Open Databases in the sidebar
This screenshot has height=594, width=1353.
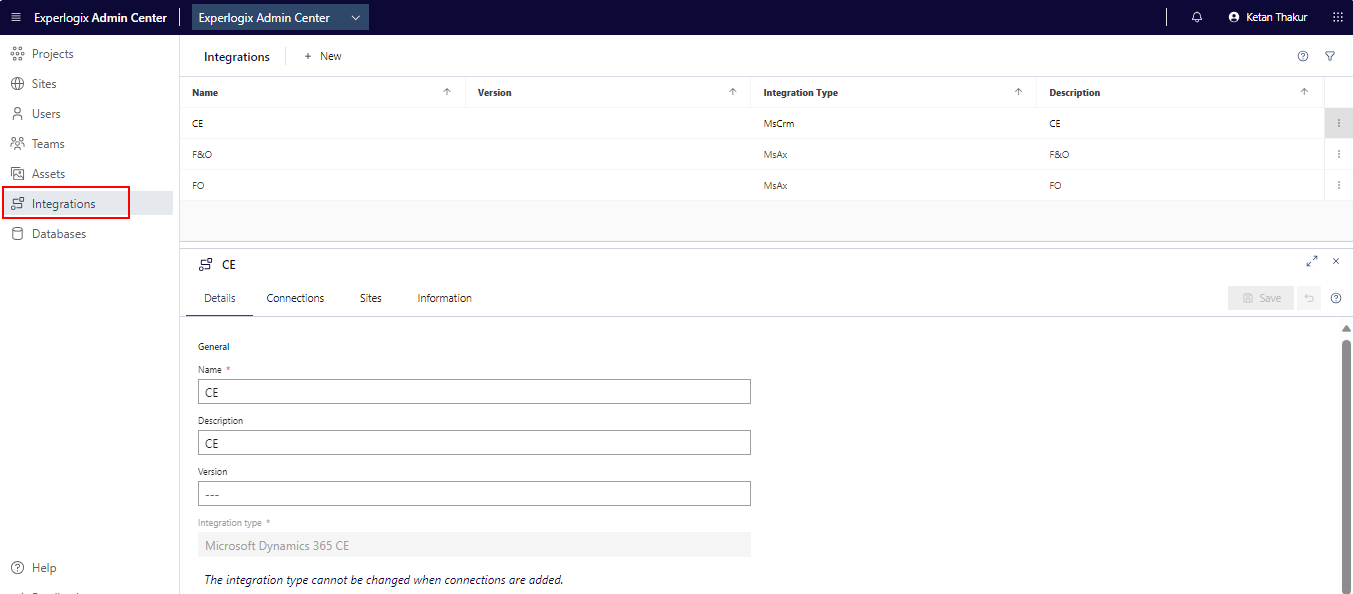click(48, 234)
